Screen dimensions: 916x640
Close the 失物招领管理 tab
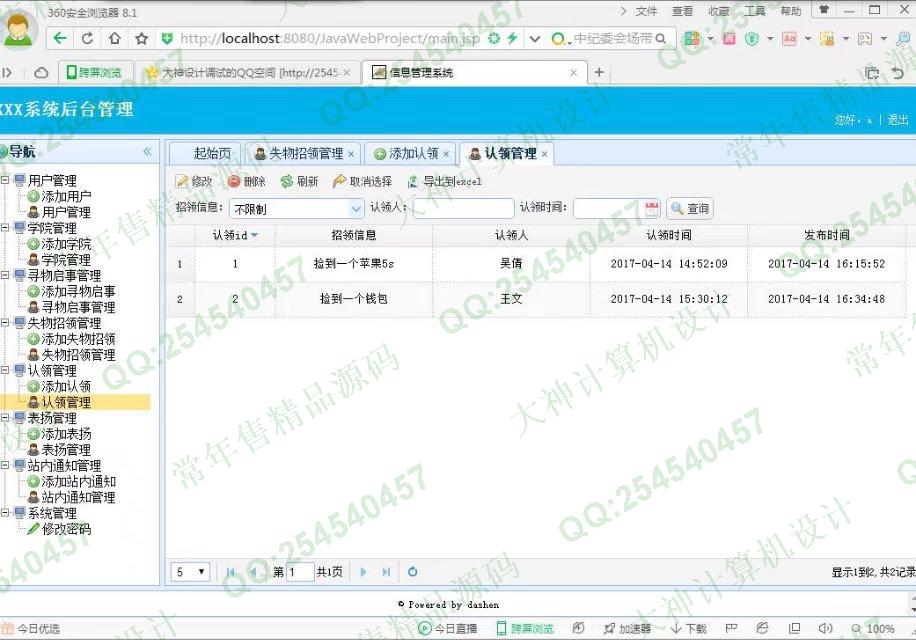pyautogui.click(x=351, y=154)
